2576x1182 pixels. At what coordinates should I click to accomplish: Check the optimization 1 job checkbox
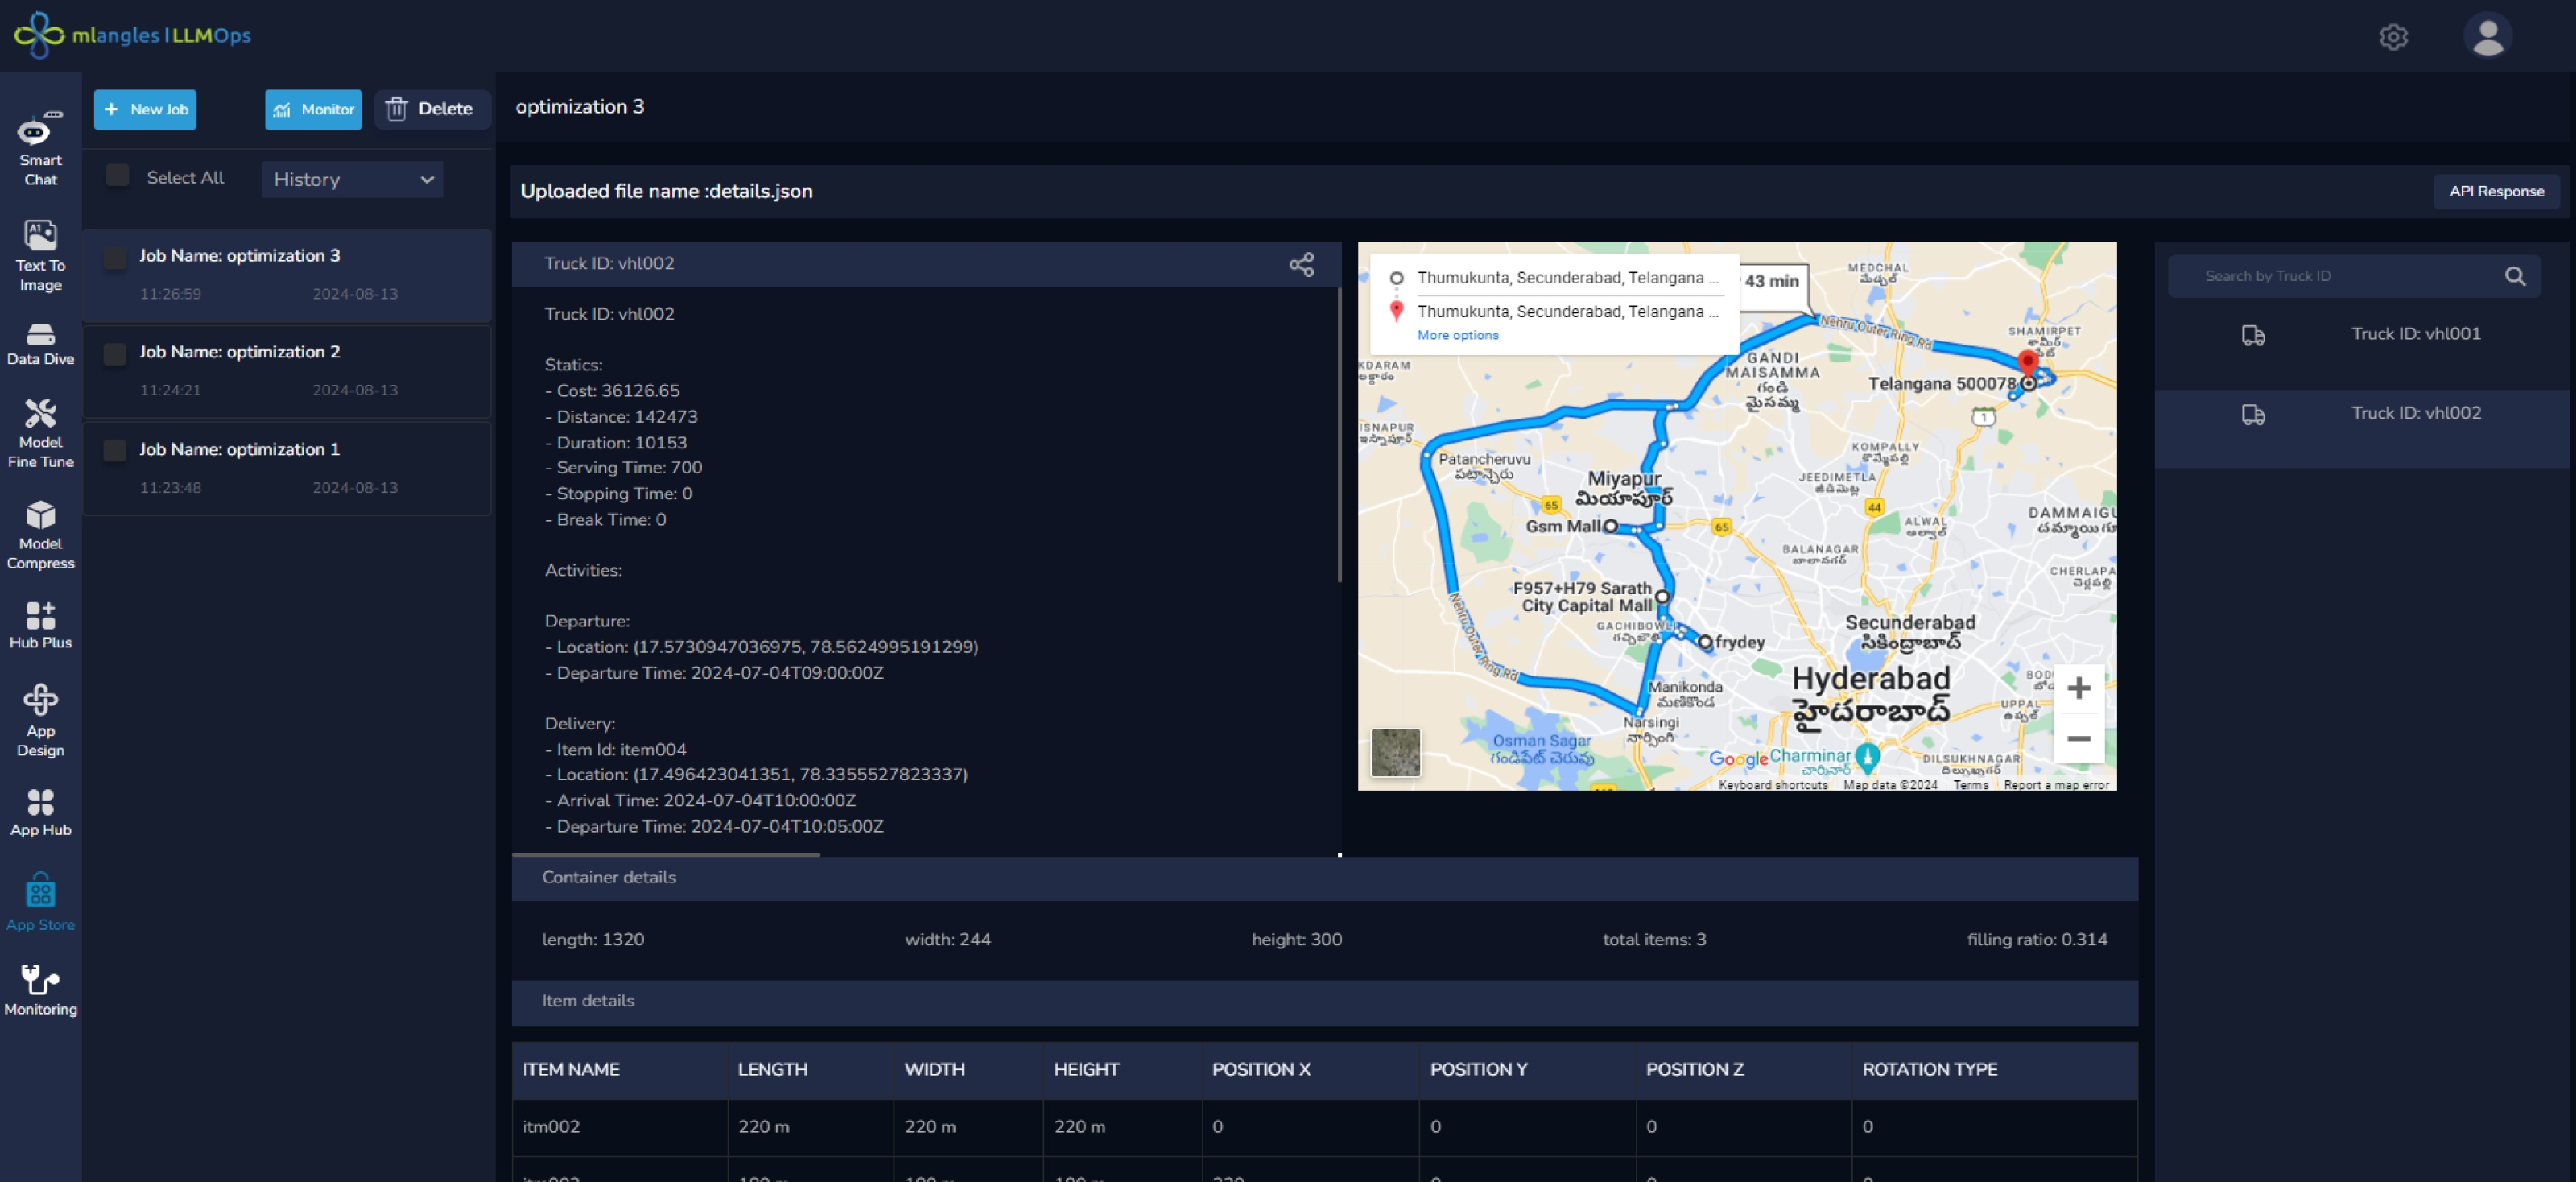pos(115,451)
